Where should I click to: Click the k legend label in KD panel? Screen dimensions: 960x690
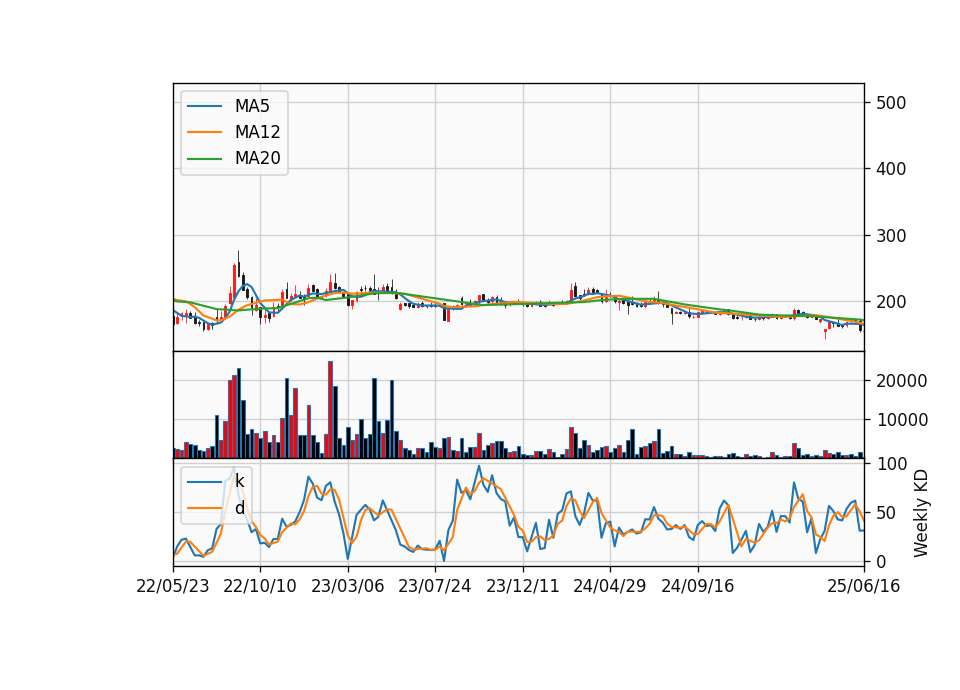tap(239, 481)
